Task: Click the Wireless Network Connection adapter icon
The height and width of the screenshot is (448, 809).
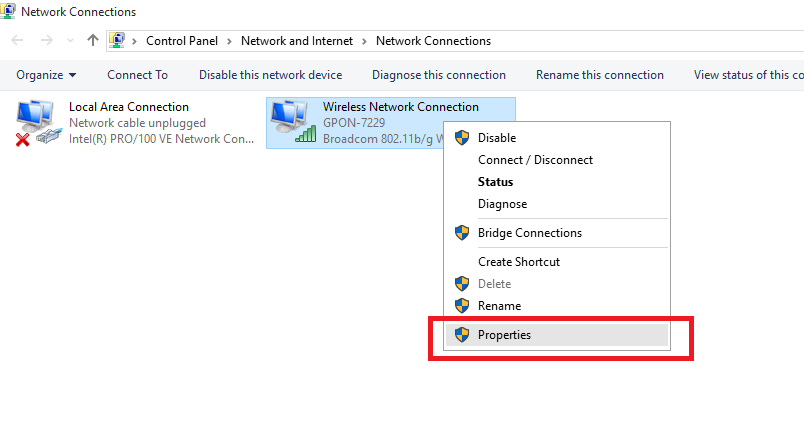Action: [x=293, y=122]
